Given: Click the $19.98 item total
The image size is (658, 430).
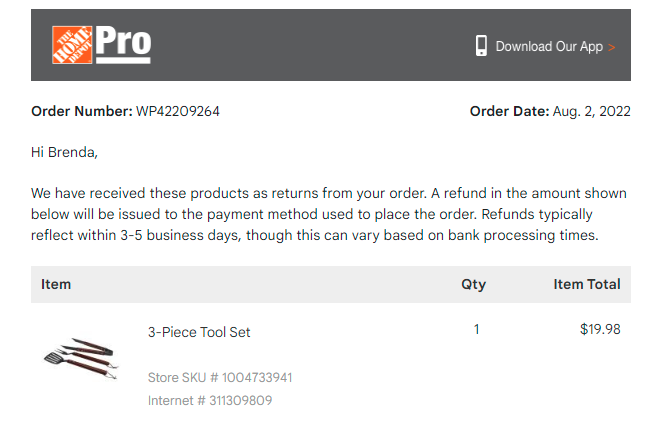Looking at the screenshot, I should [x=600, y=329].
